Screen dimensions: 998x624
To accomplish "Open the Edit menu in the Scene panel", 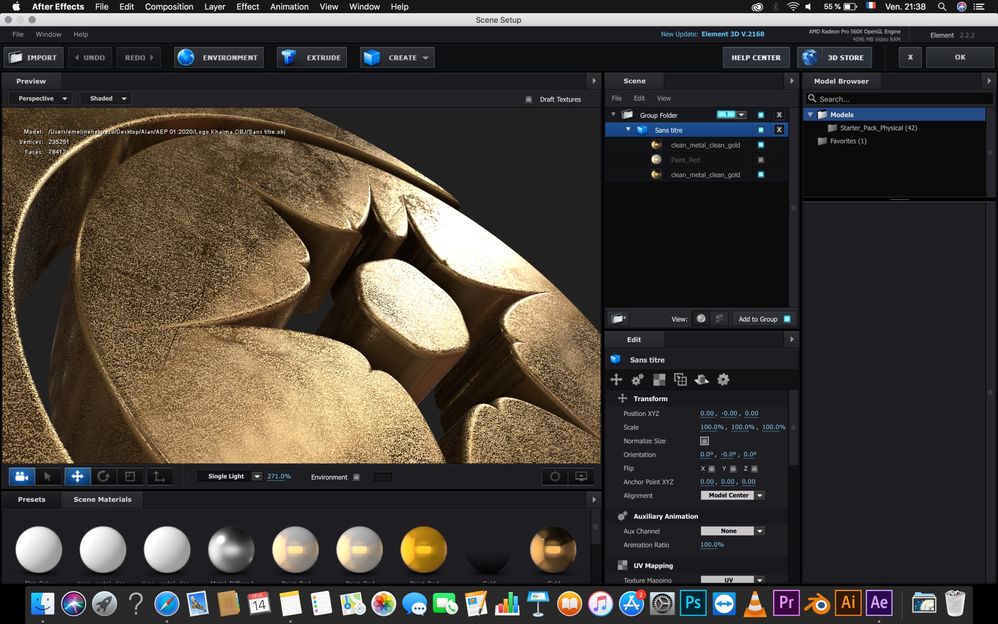I will [x=639, y=99].
